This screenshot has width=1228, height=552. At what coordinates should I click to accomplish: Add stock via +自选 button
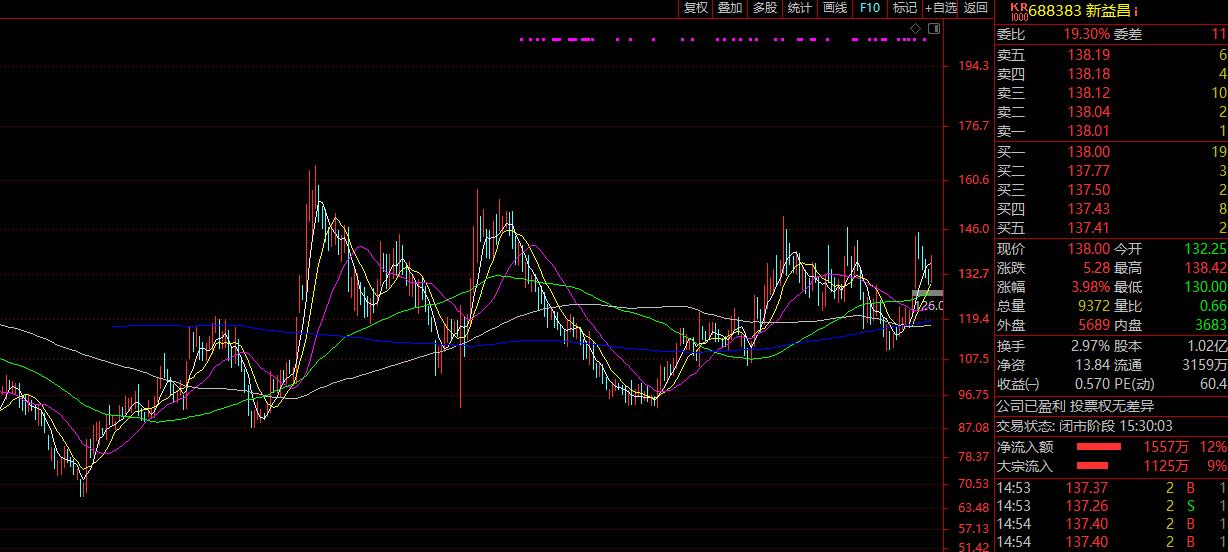pos(941,8)
